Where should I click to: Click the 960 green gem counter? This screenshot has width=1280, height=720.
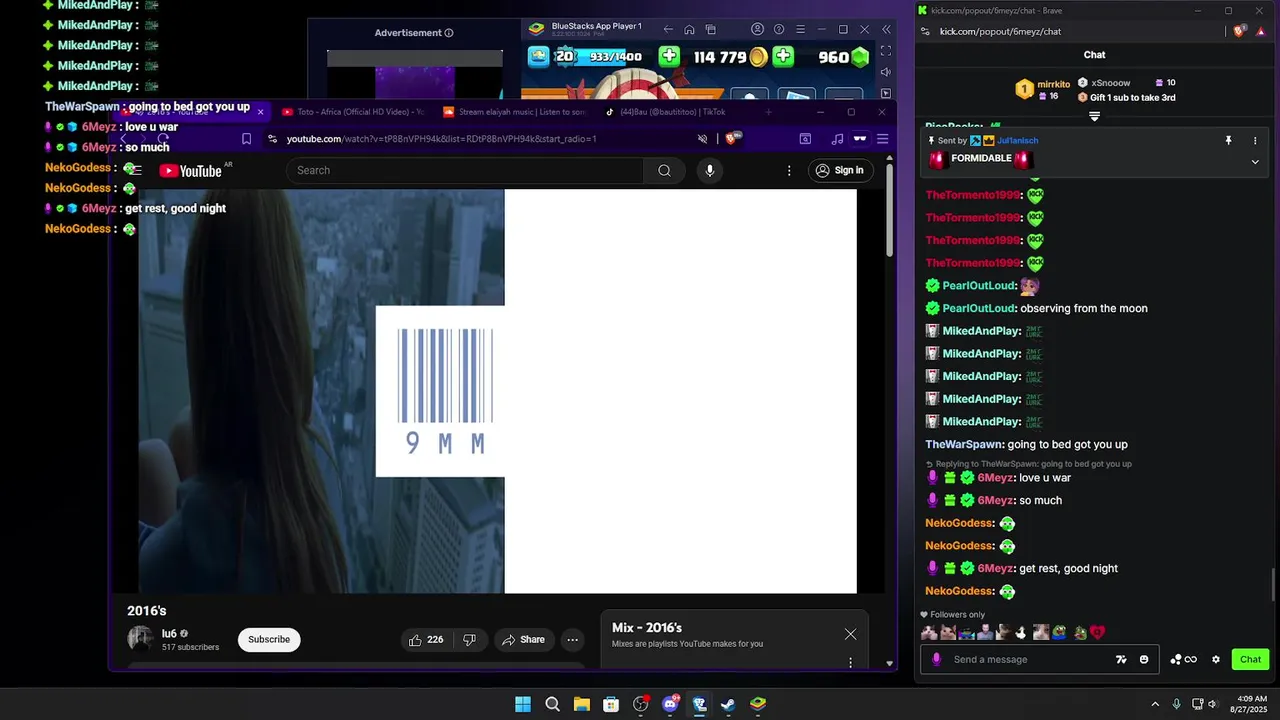pyautogui.click(x=845, y=57)
